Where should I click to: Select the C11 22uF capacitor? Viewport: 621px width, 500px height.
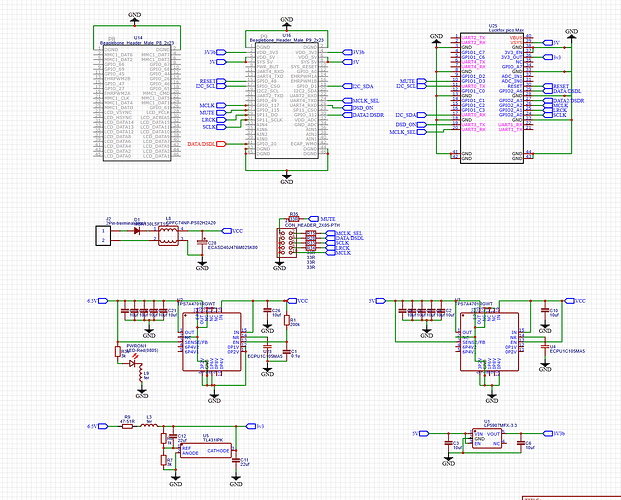(x=236, y=460)
